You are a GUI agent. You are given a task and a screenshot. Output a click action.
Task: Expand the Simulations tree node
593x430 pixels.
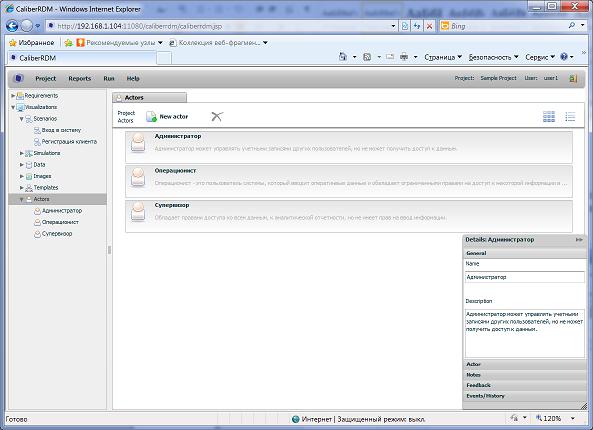coord(22,153)
